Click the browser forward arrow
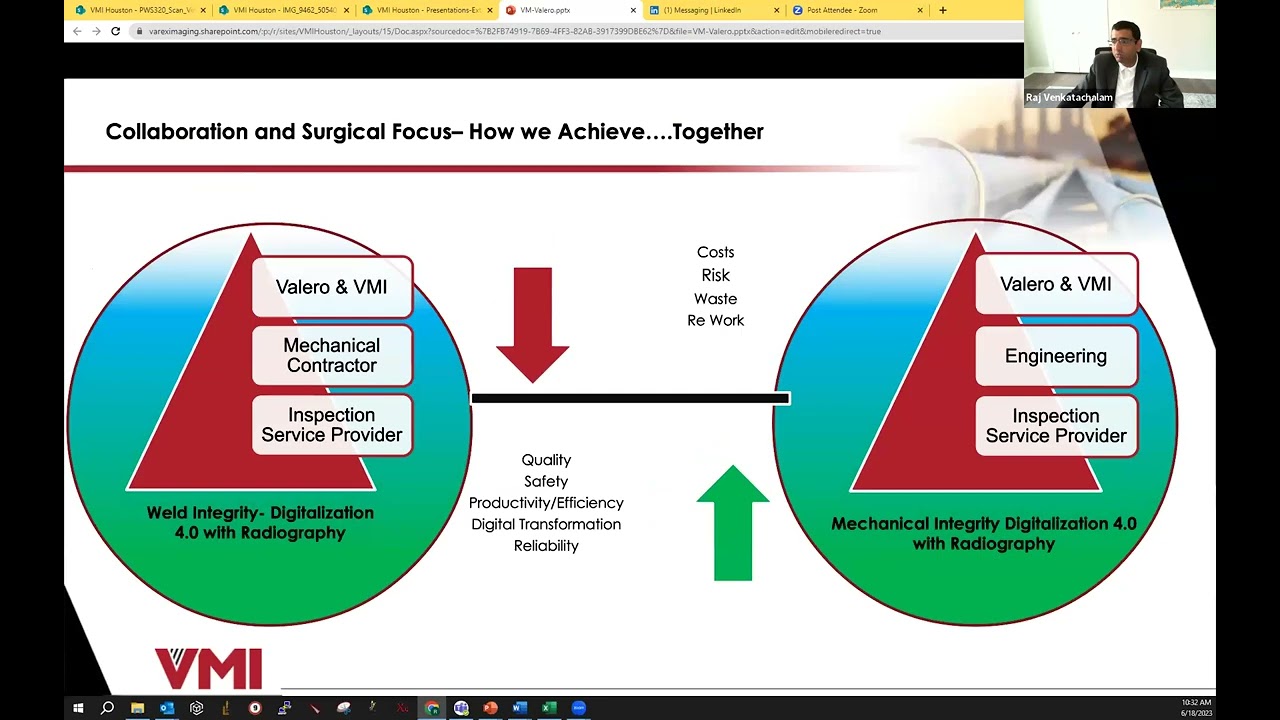Image resolution: width=1280 pixels, height=720 pixels. click(x=96, y=31)
